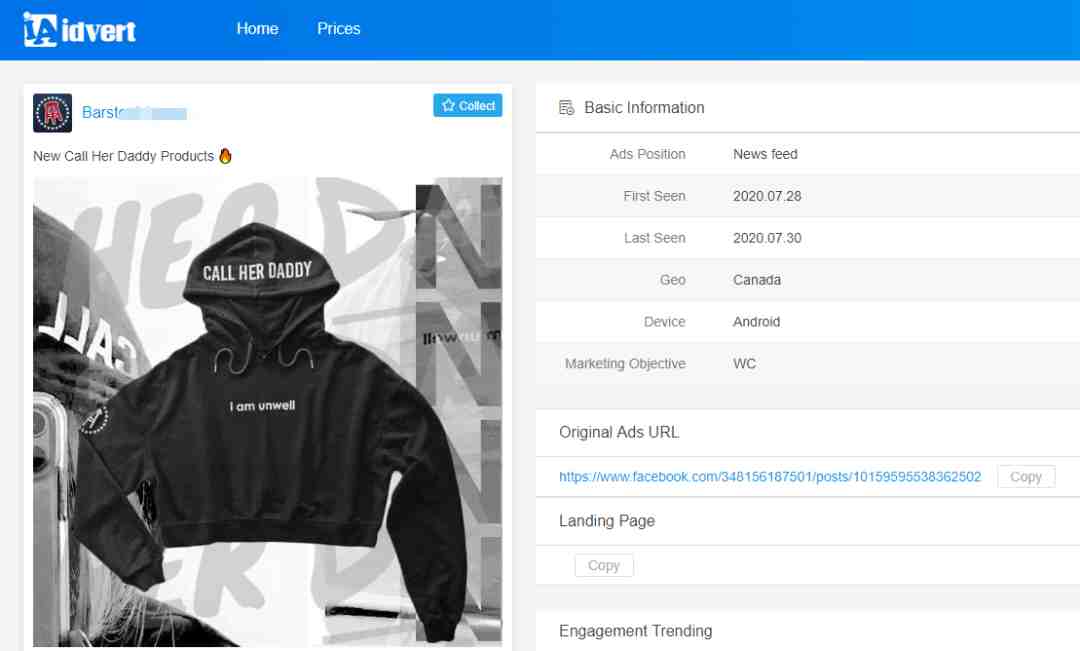Open the Barstool advertiser name link
Screen dimensions: 1080x651
[134, 112]
